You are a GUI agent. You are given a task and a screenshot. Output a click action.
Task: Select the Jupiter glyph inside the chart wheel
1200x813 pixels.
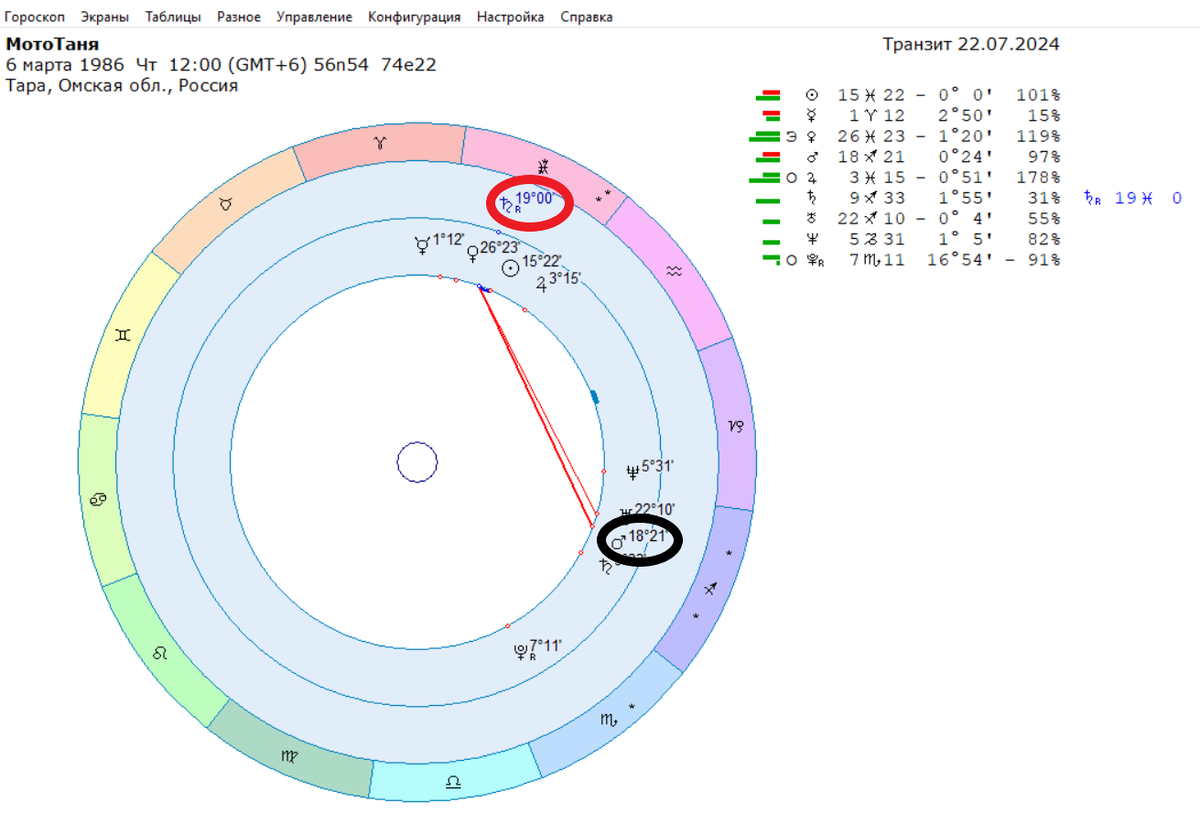[542, 284]
